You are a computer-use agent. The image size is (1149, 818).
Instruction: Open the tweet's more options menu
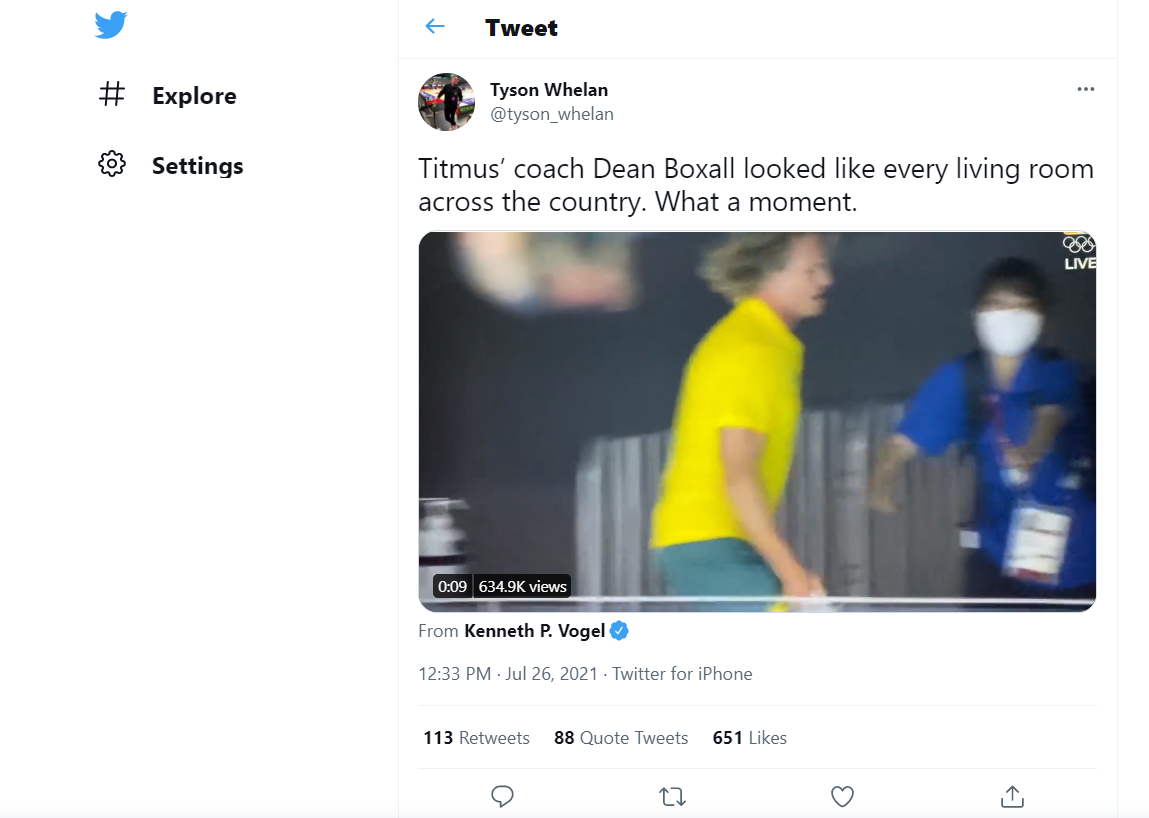coord(1086,89)
